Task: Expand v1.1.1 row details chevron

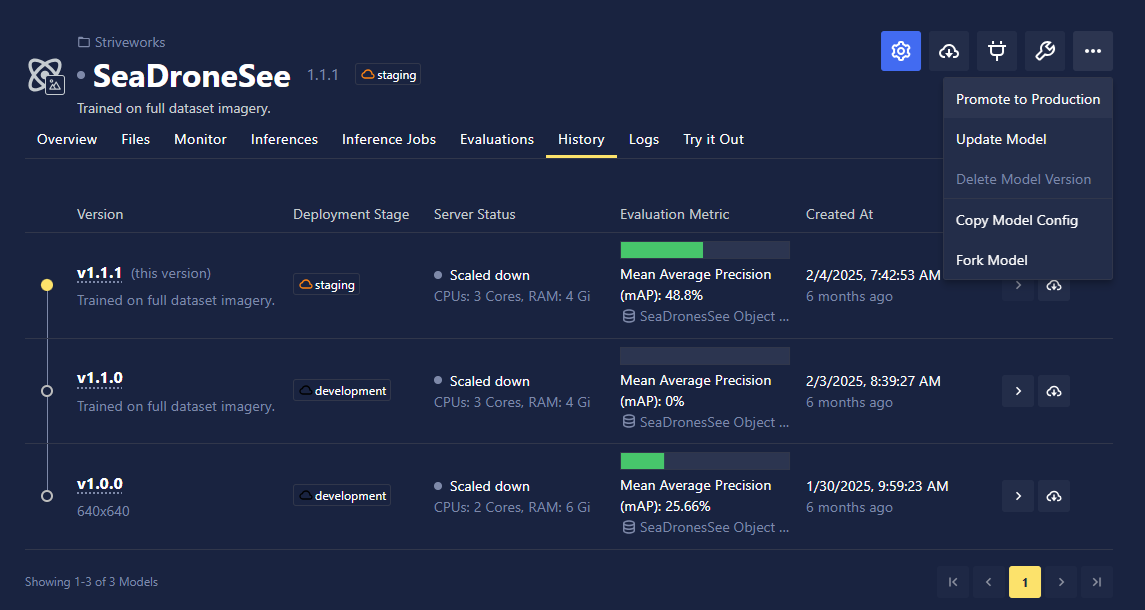Action: 1018,286
